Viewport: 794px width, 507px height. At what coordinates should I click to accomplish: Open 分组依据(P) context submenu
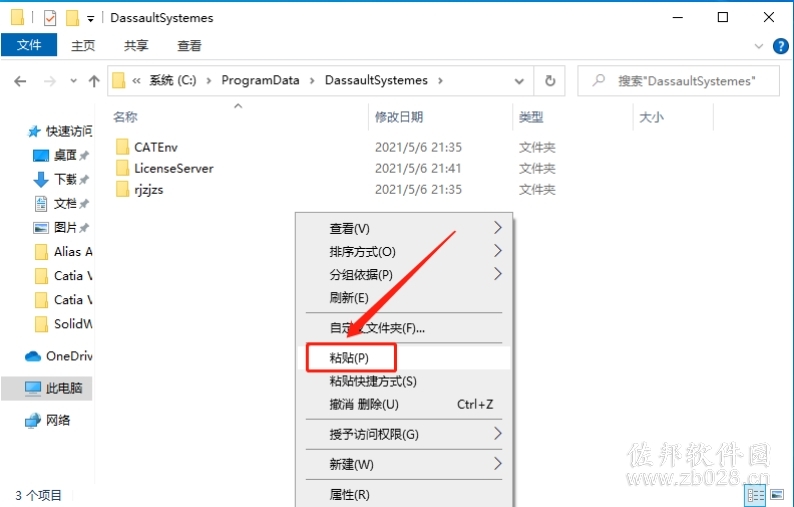[x=404, y=275]
